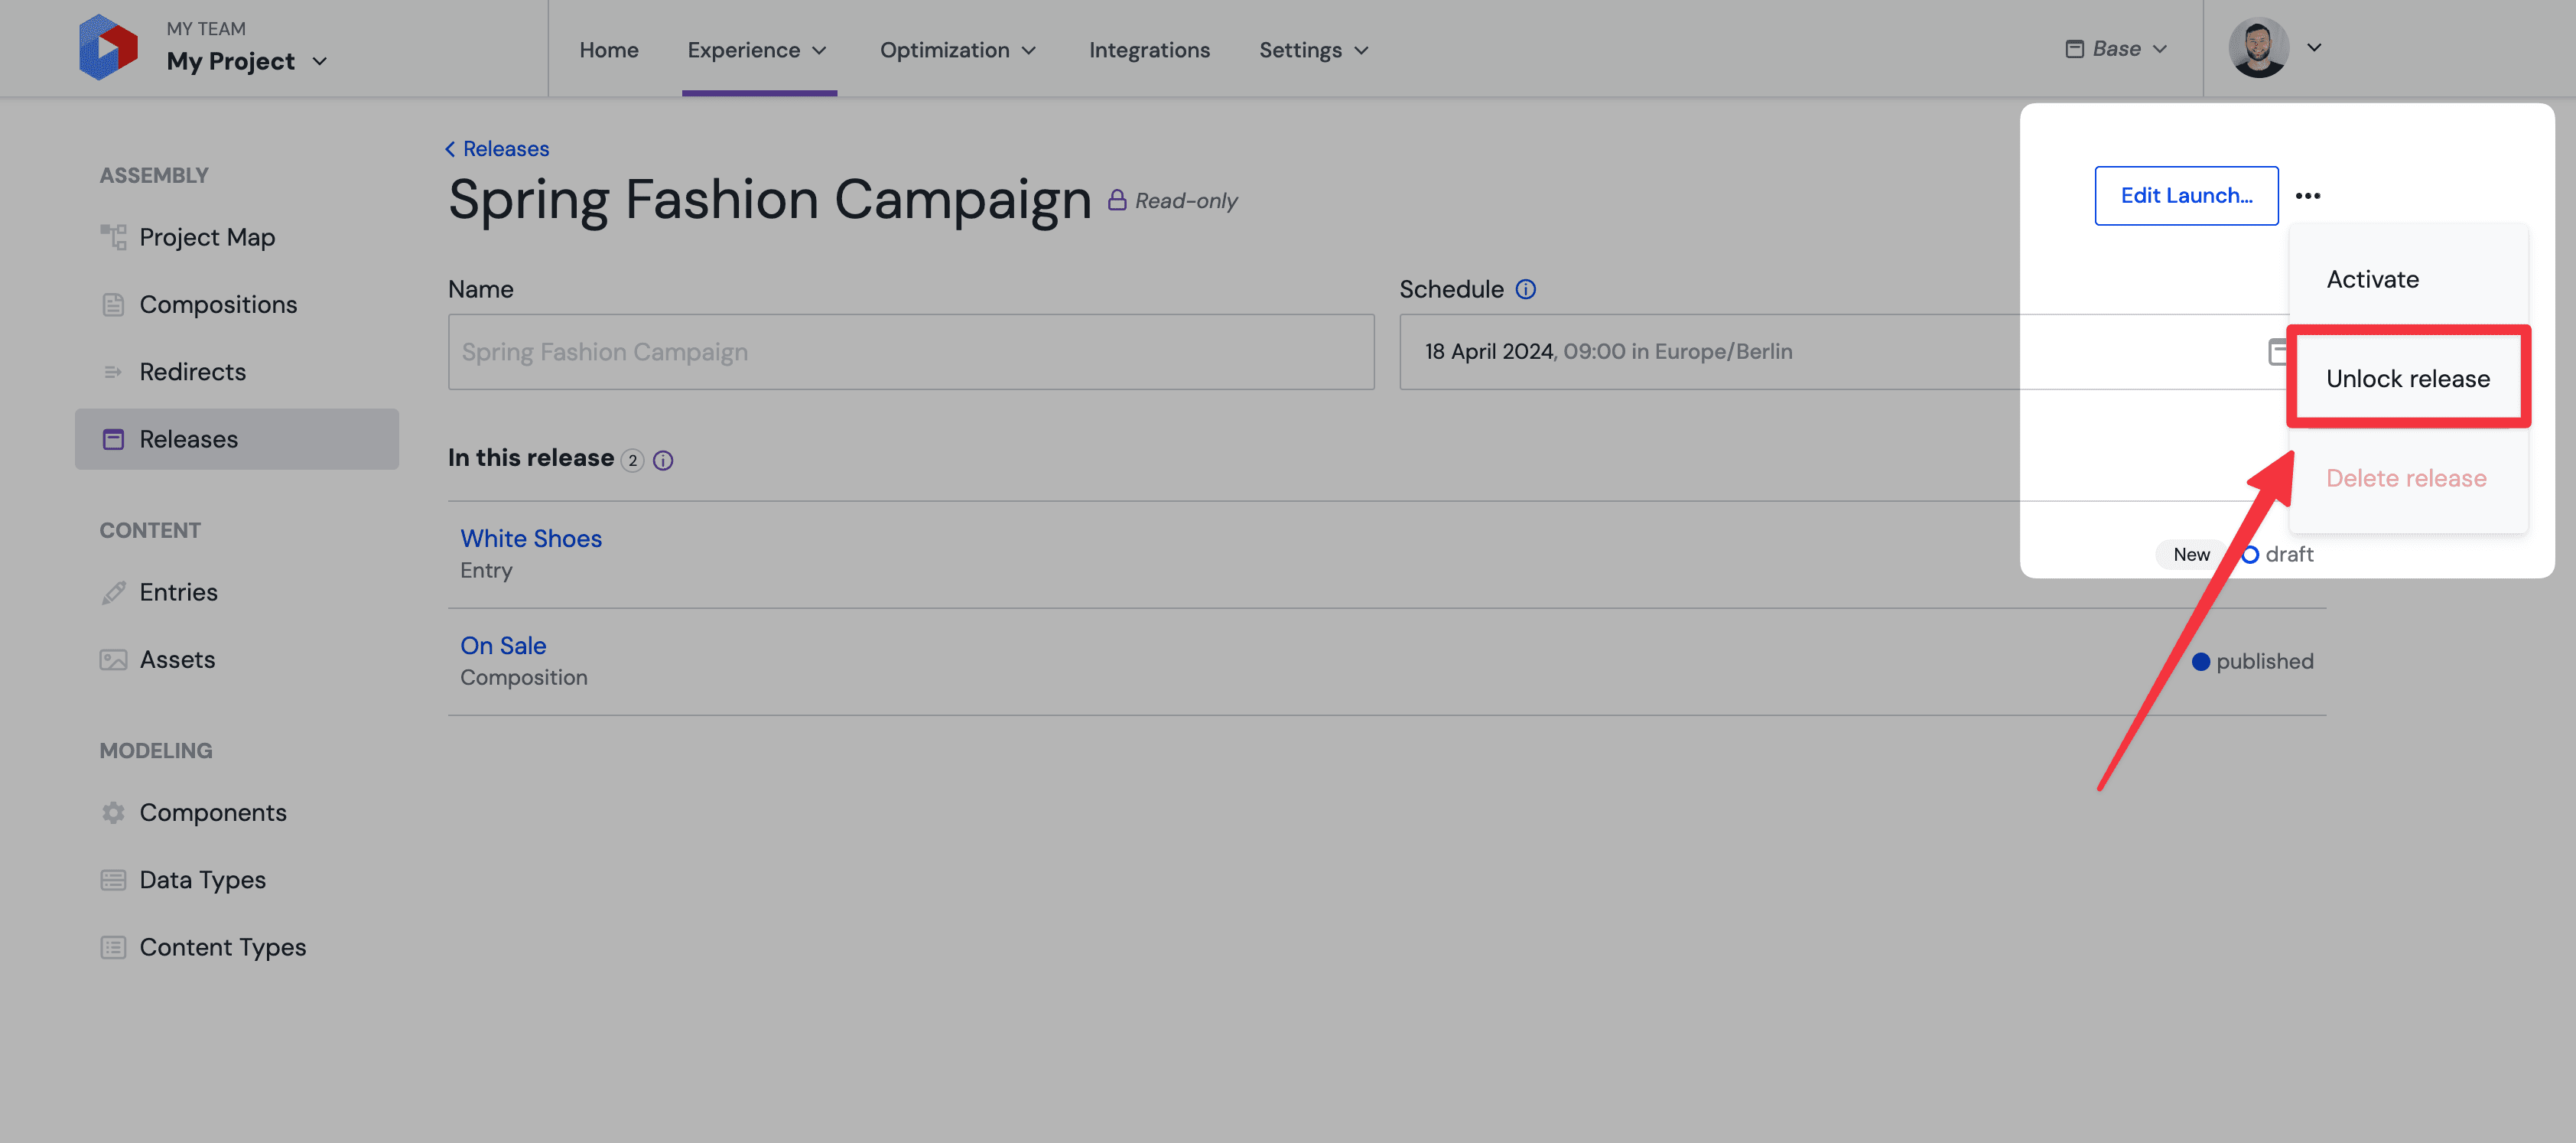Click the release item count badge
The image size is (2576, 1143).
pyautogui.click(x=632, y=460)
